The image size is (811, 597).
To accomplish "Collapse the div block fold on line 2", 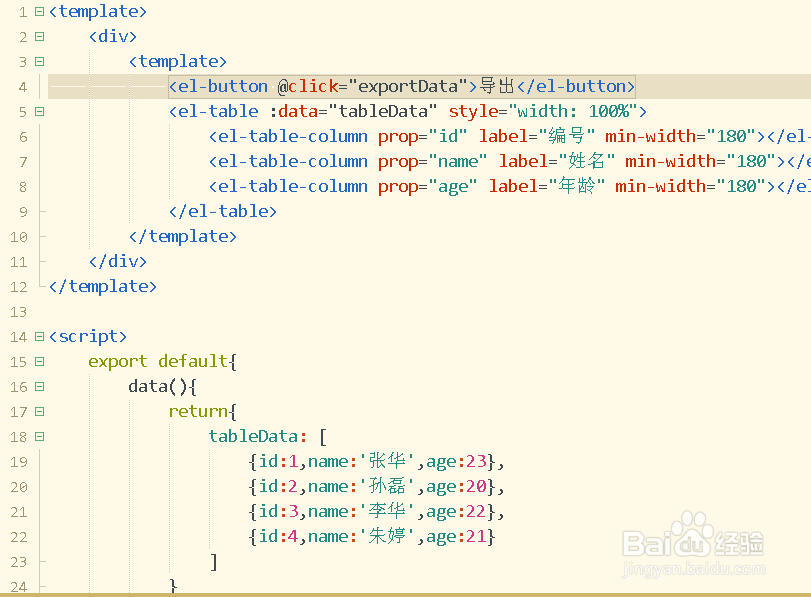I will pyautogui.click(x=39, y=36).
